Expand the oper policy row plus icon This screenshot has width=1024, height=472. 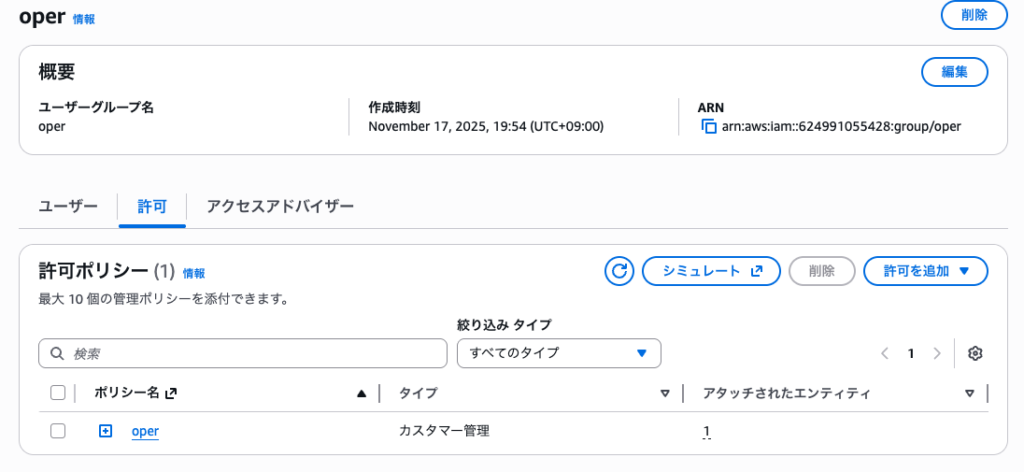105,431
